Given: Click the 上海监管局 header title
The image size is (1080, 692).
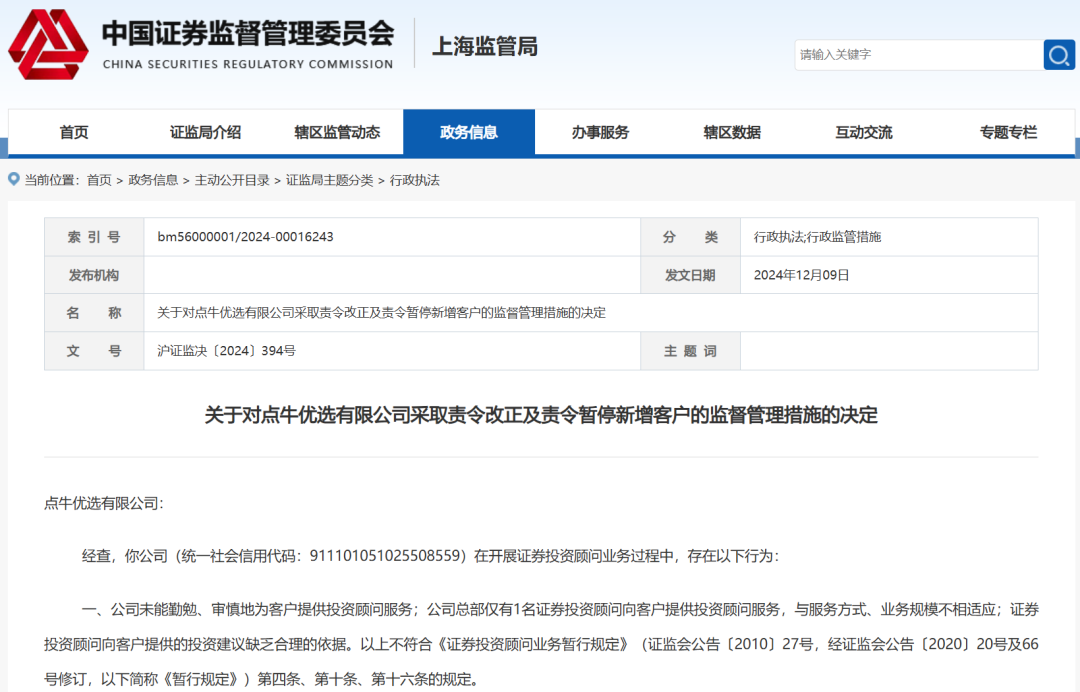Looking at the screenshot, I should pos(484,46).
